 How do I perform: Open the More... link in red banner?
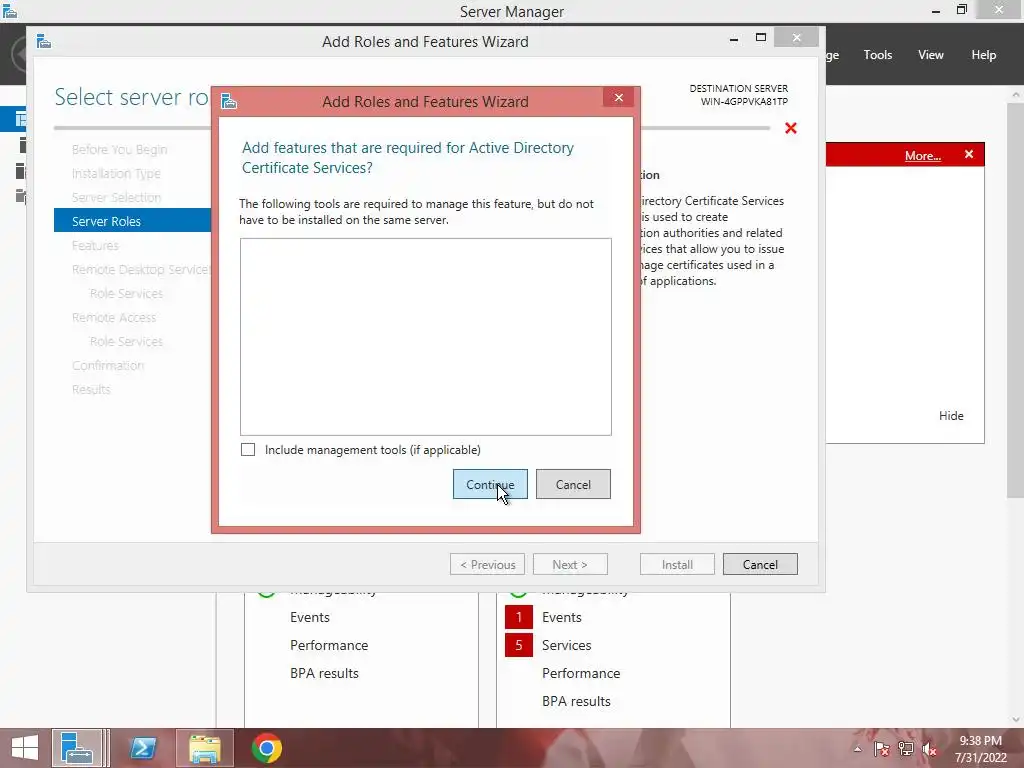(923, 155)
